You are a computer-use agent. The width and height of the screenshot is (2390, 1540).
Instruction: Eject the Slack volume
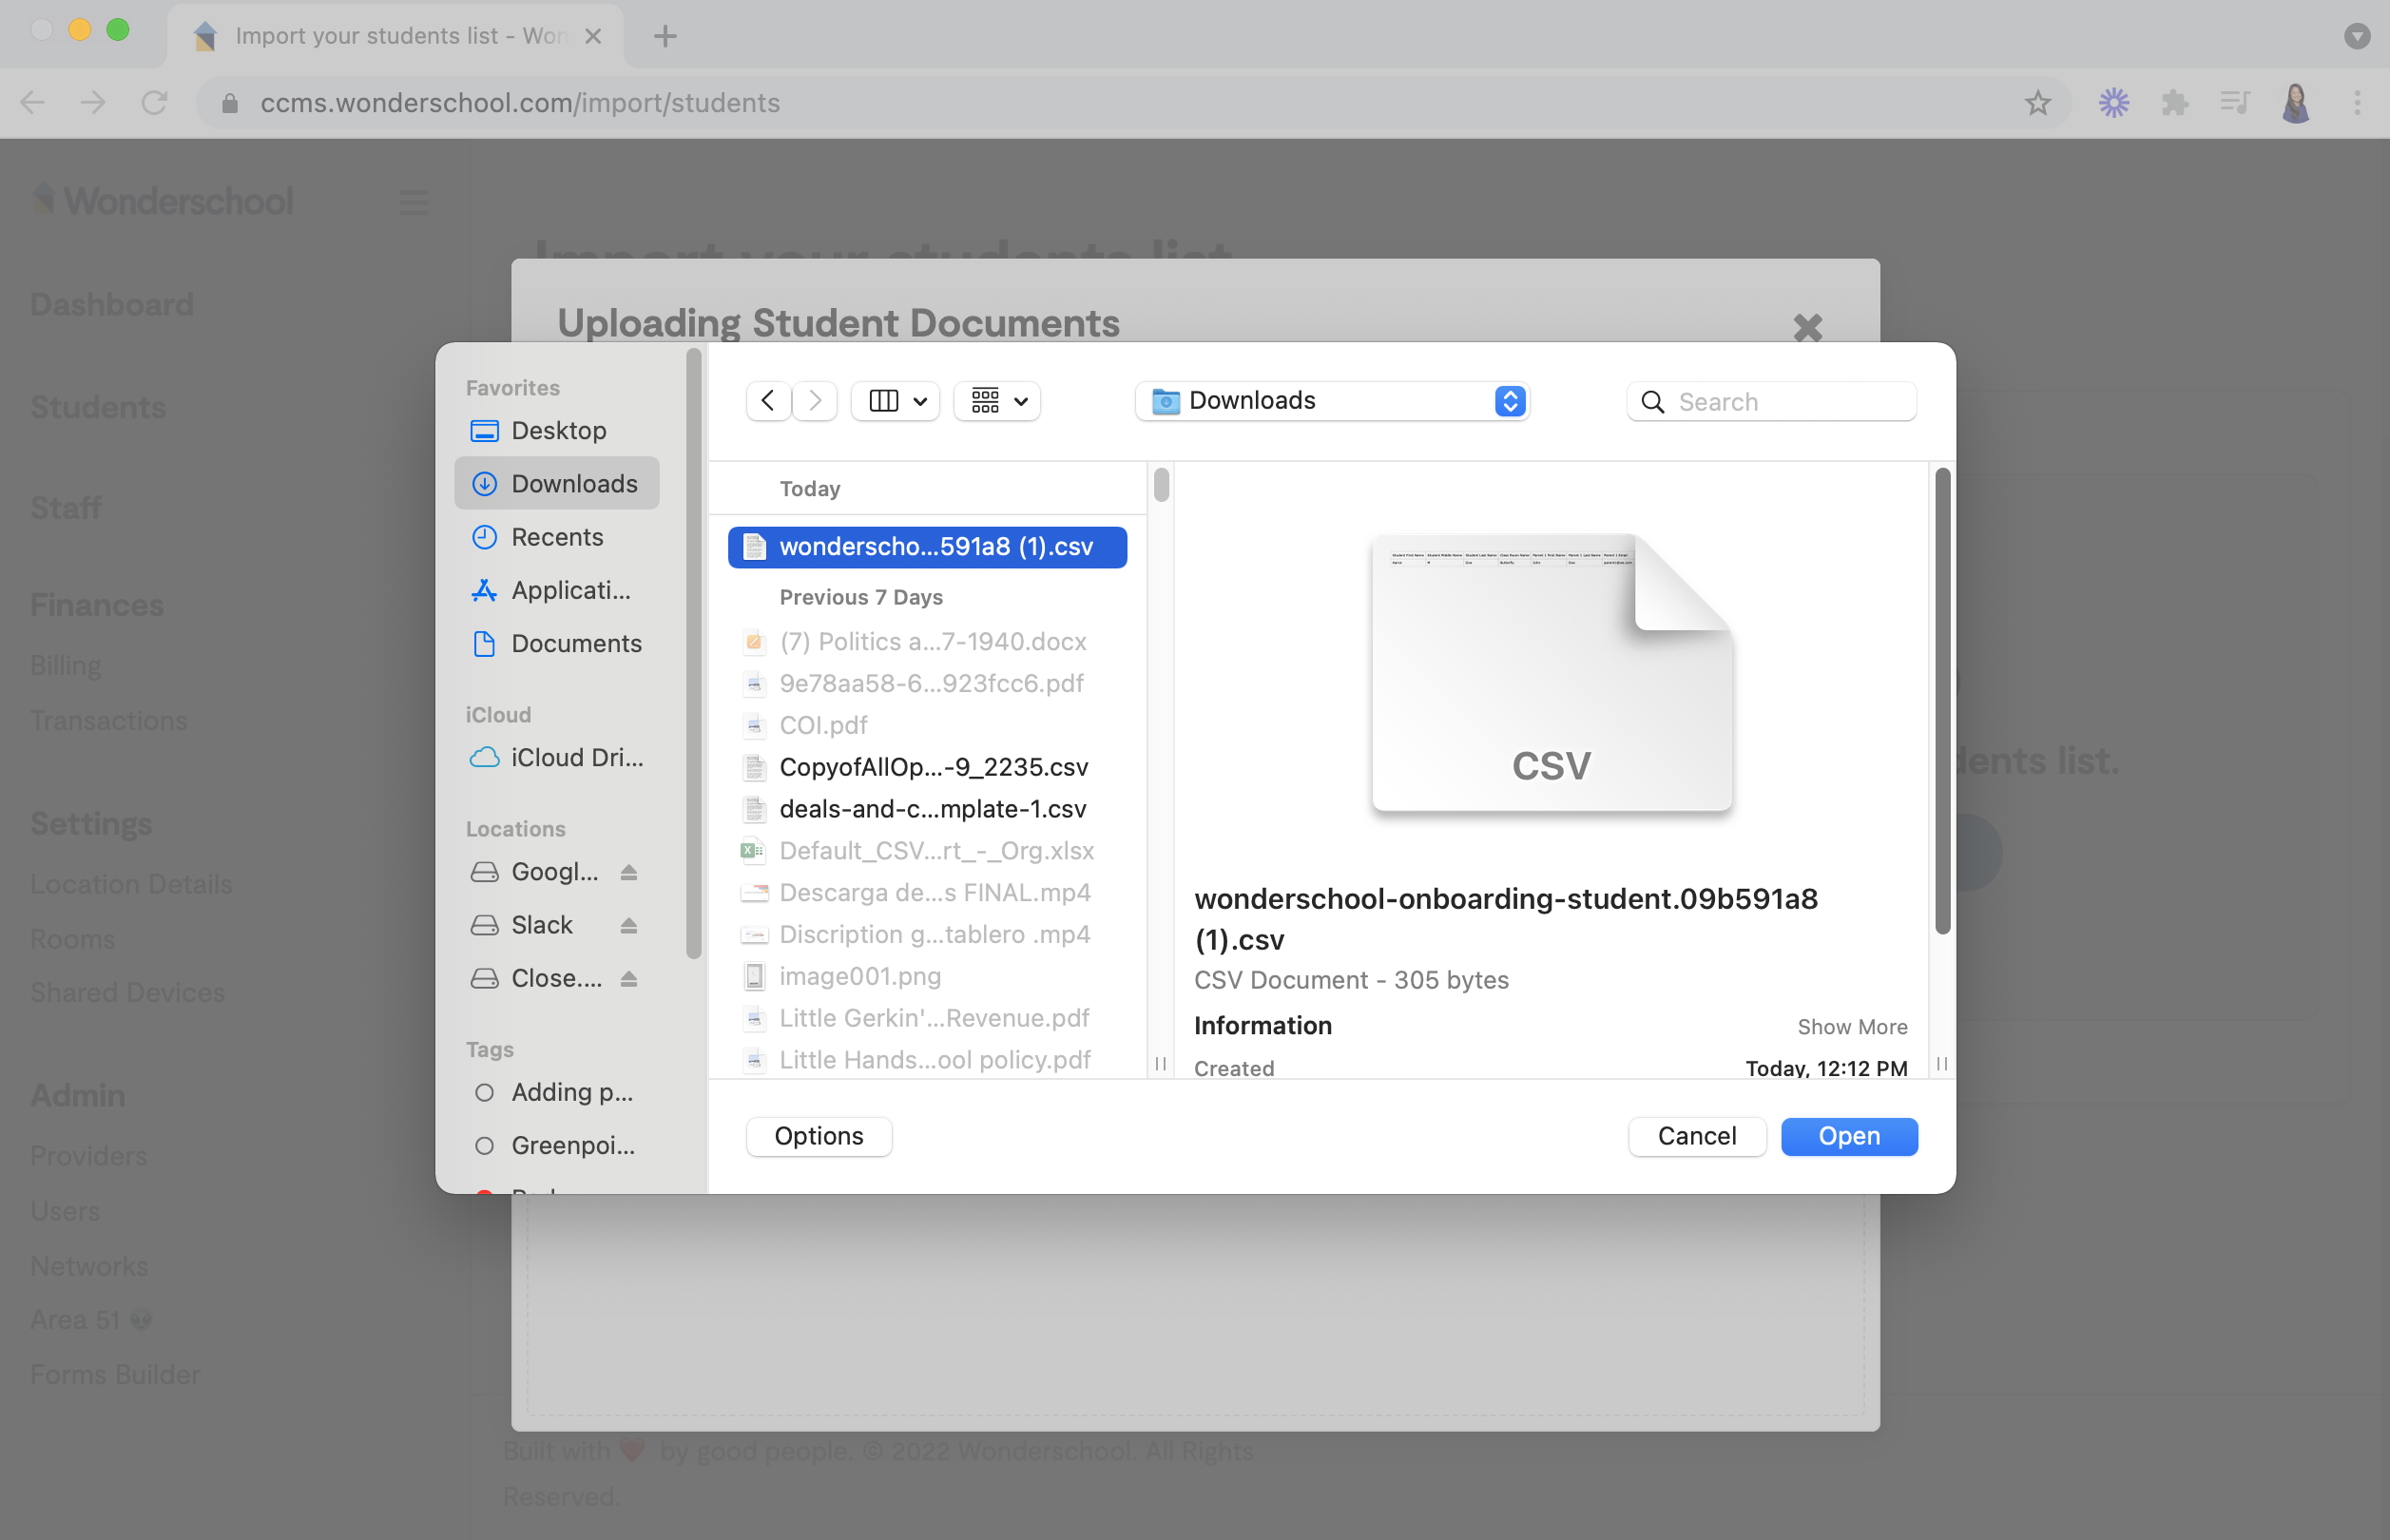point(628,925)
